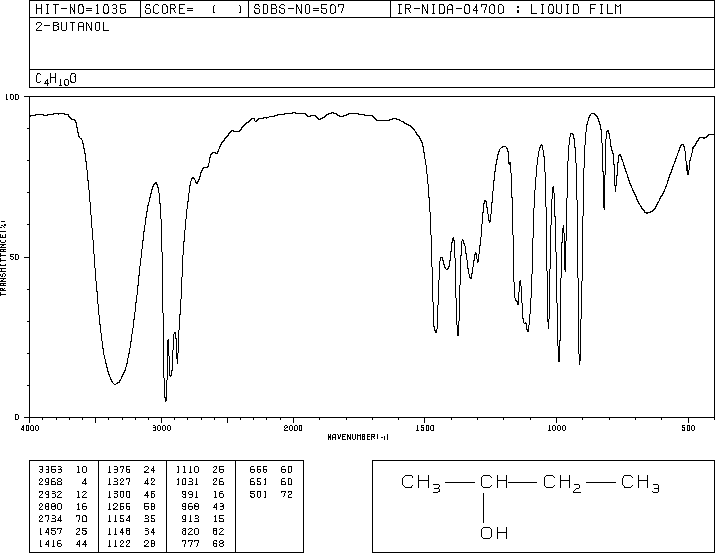Select the 2-BUTANOL compound name

pos(72,27)
